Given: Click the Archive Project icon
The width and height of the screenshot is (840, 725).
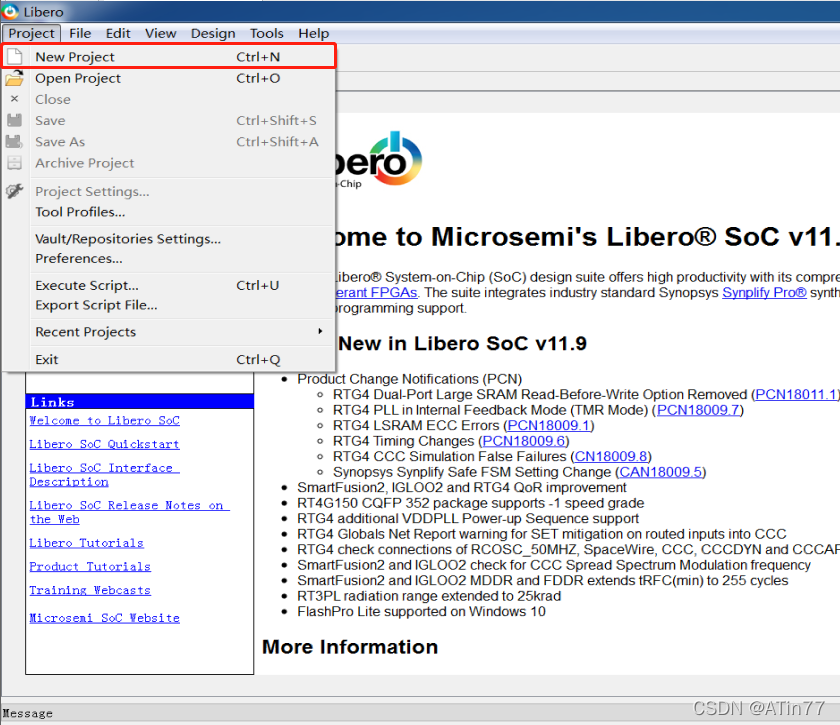Looking at the screenshot, I should coord(14,163).
